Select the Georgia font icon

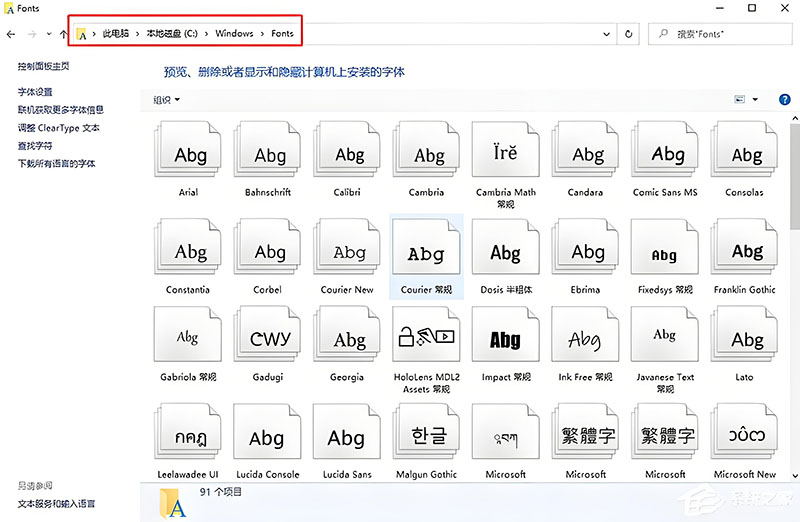pos(347,334)
